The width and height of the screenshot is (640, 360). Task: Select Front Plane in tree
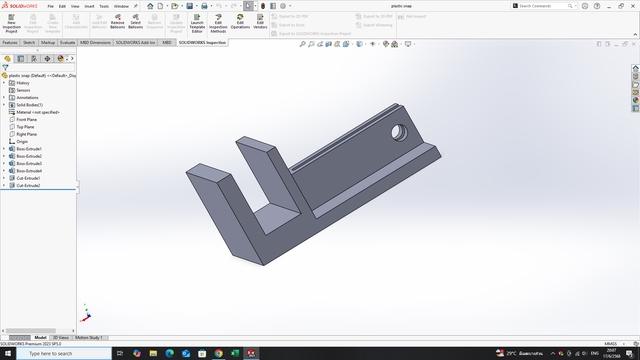point(27,120)
